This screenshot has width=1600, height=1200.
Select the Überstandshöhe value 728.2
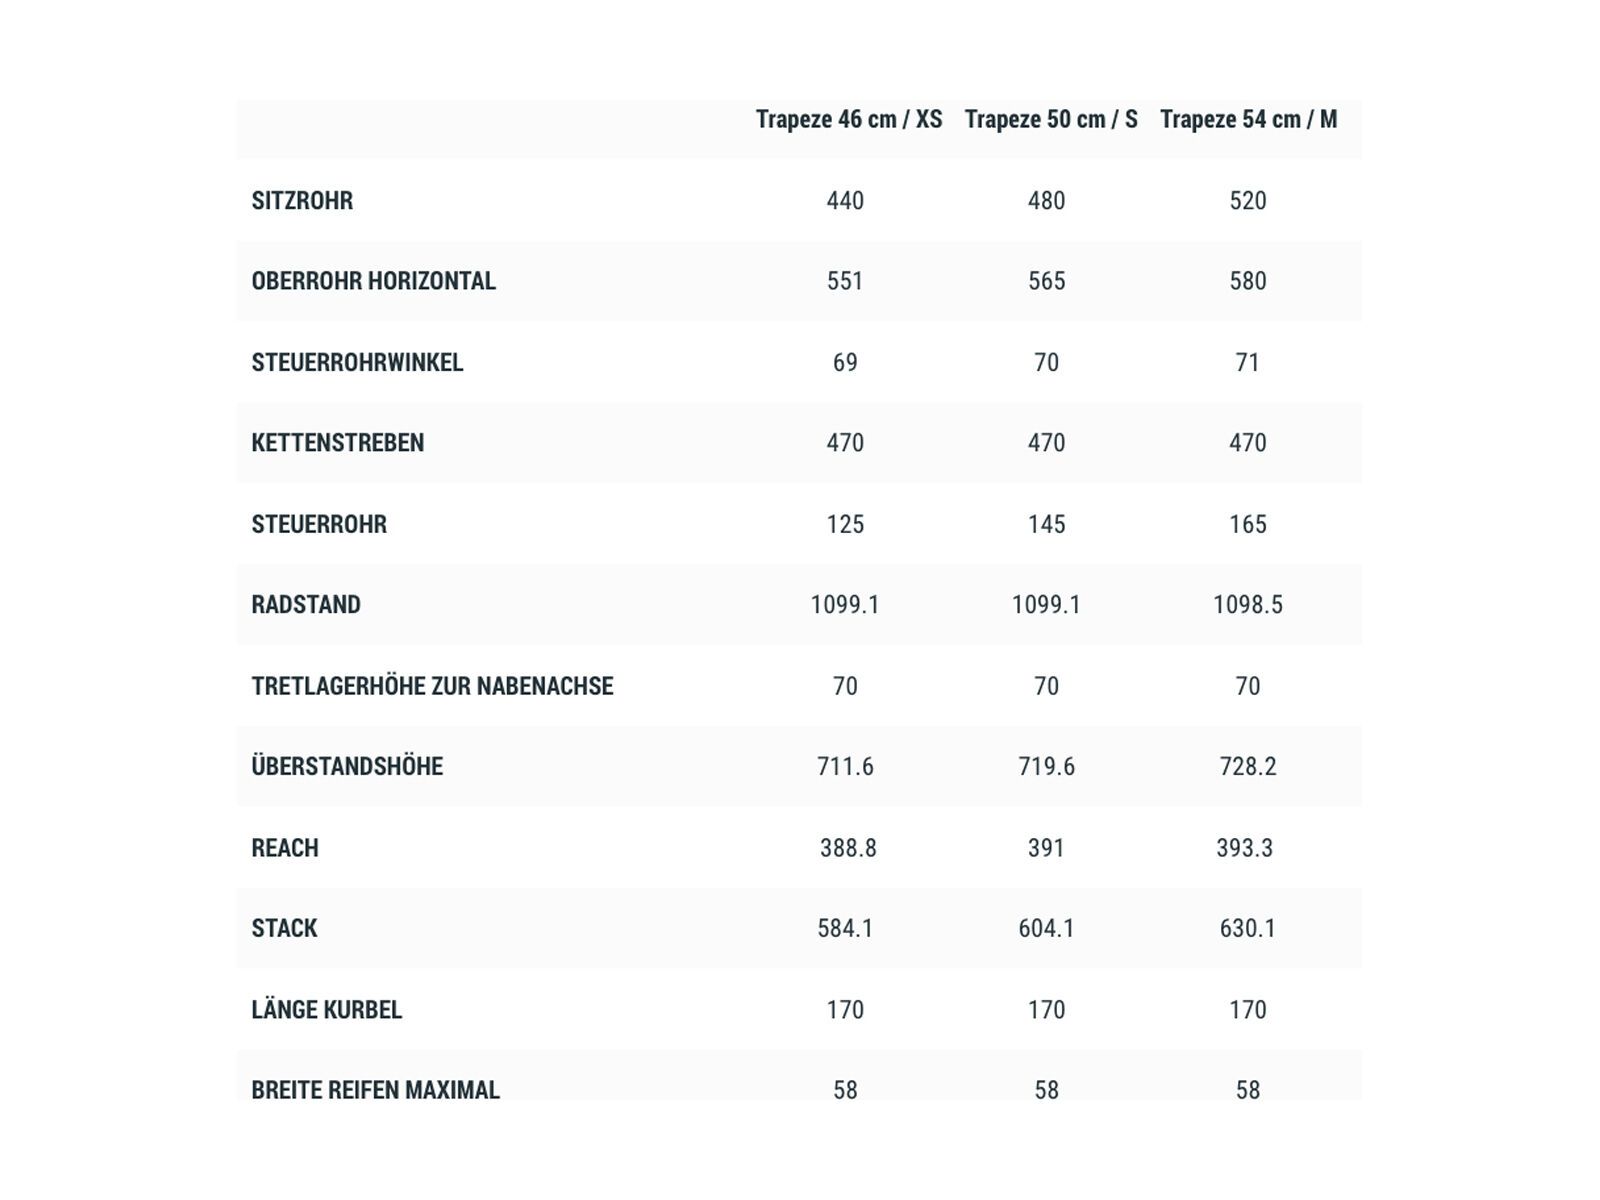(1247, 767)
